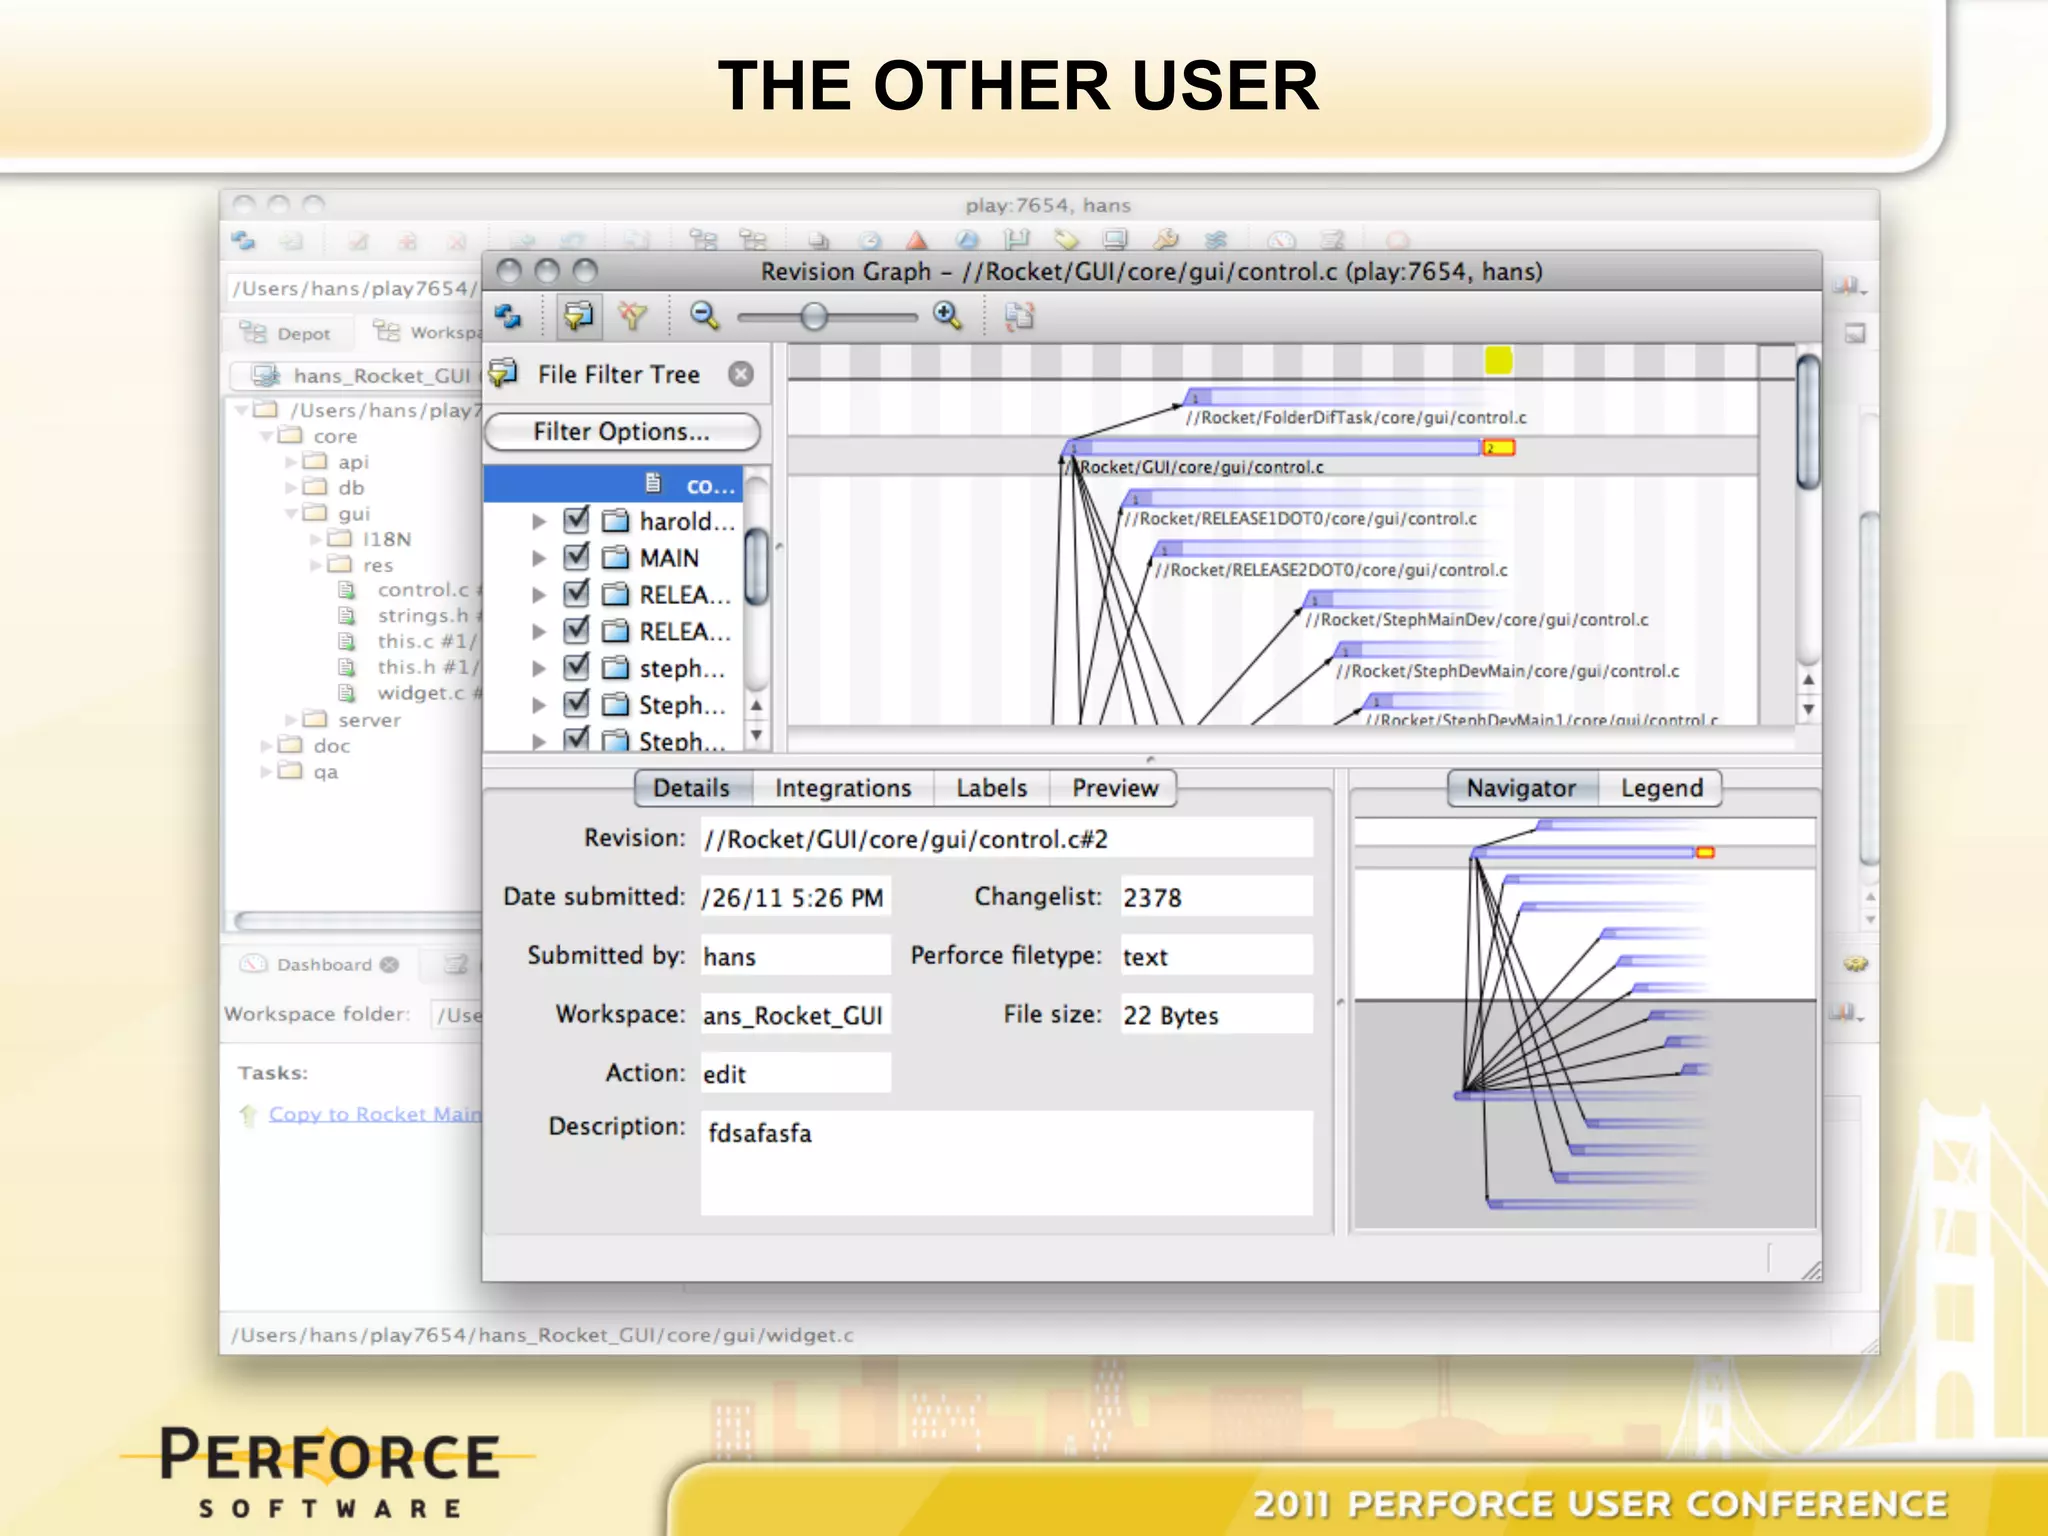Click the wrench tools icon in main toolbar

tap(1165, 241)
